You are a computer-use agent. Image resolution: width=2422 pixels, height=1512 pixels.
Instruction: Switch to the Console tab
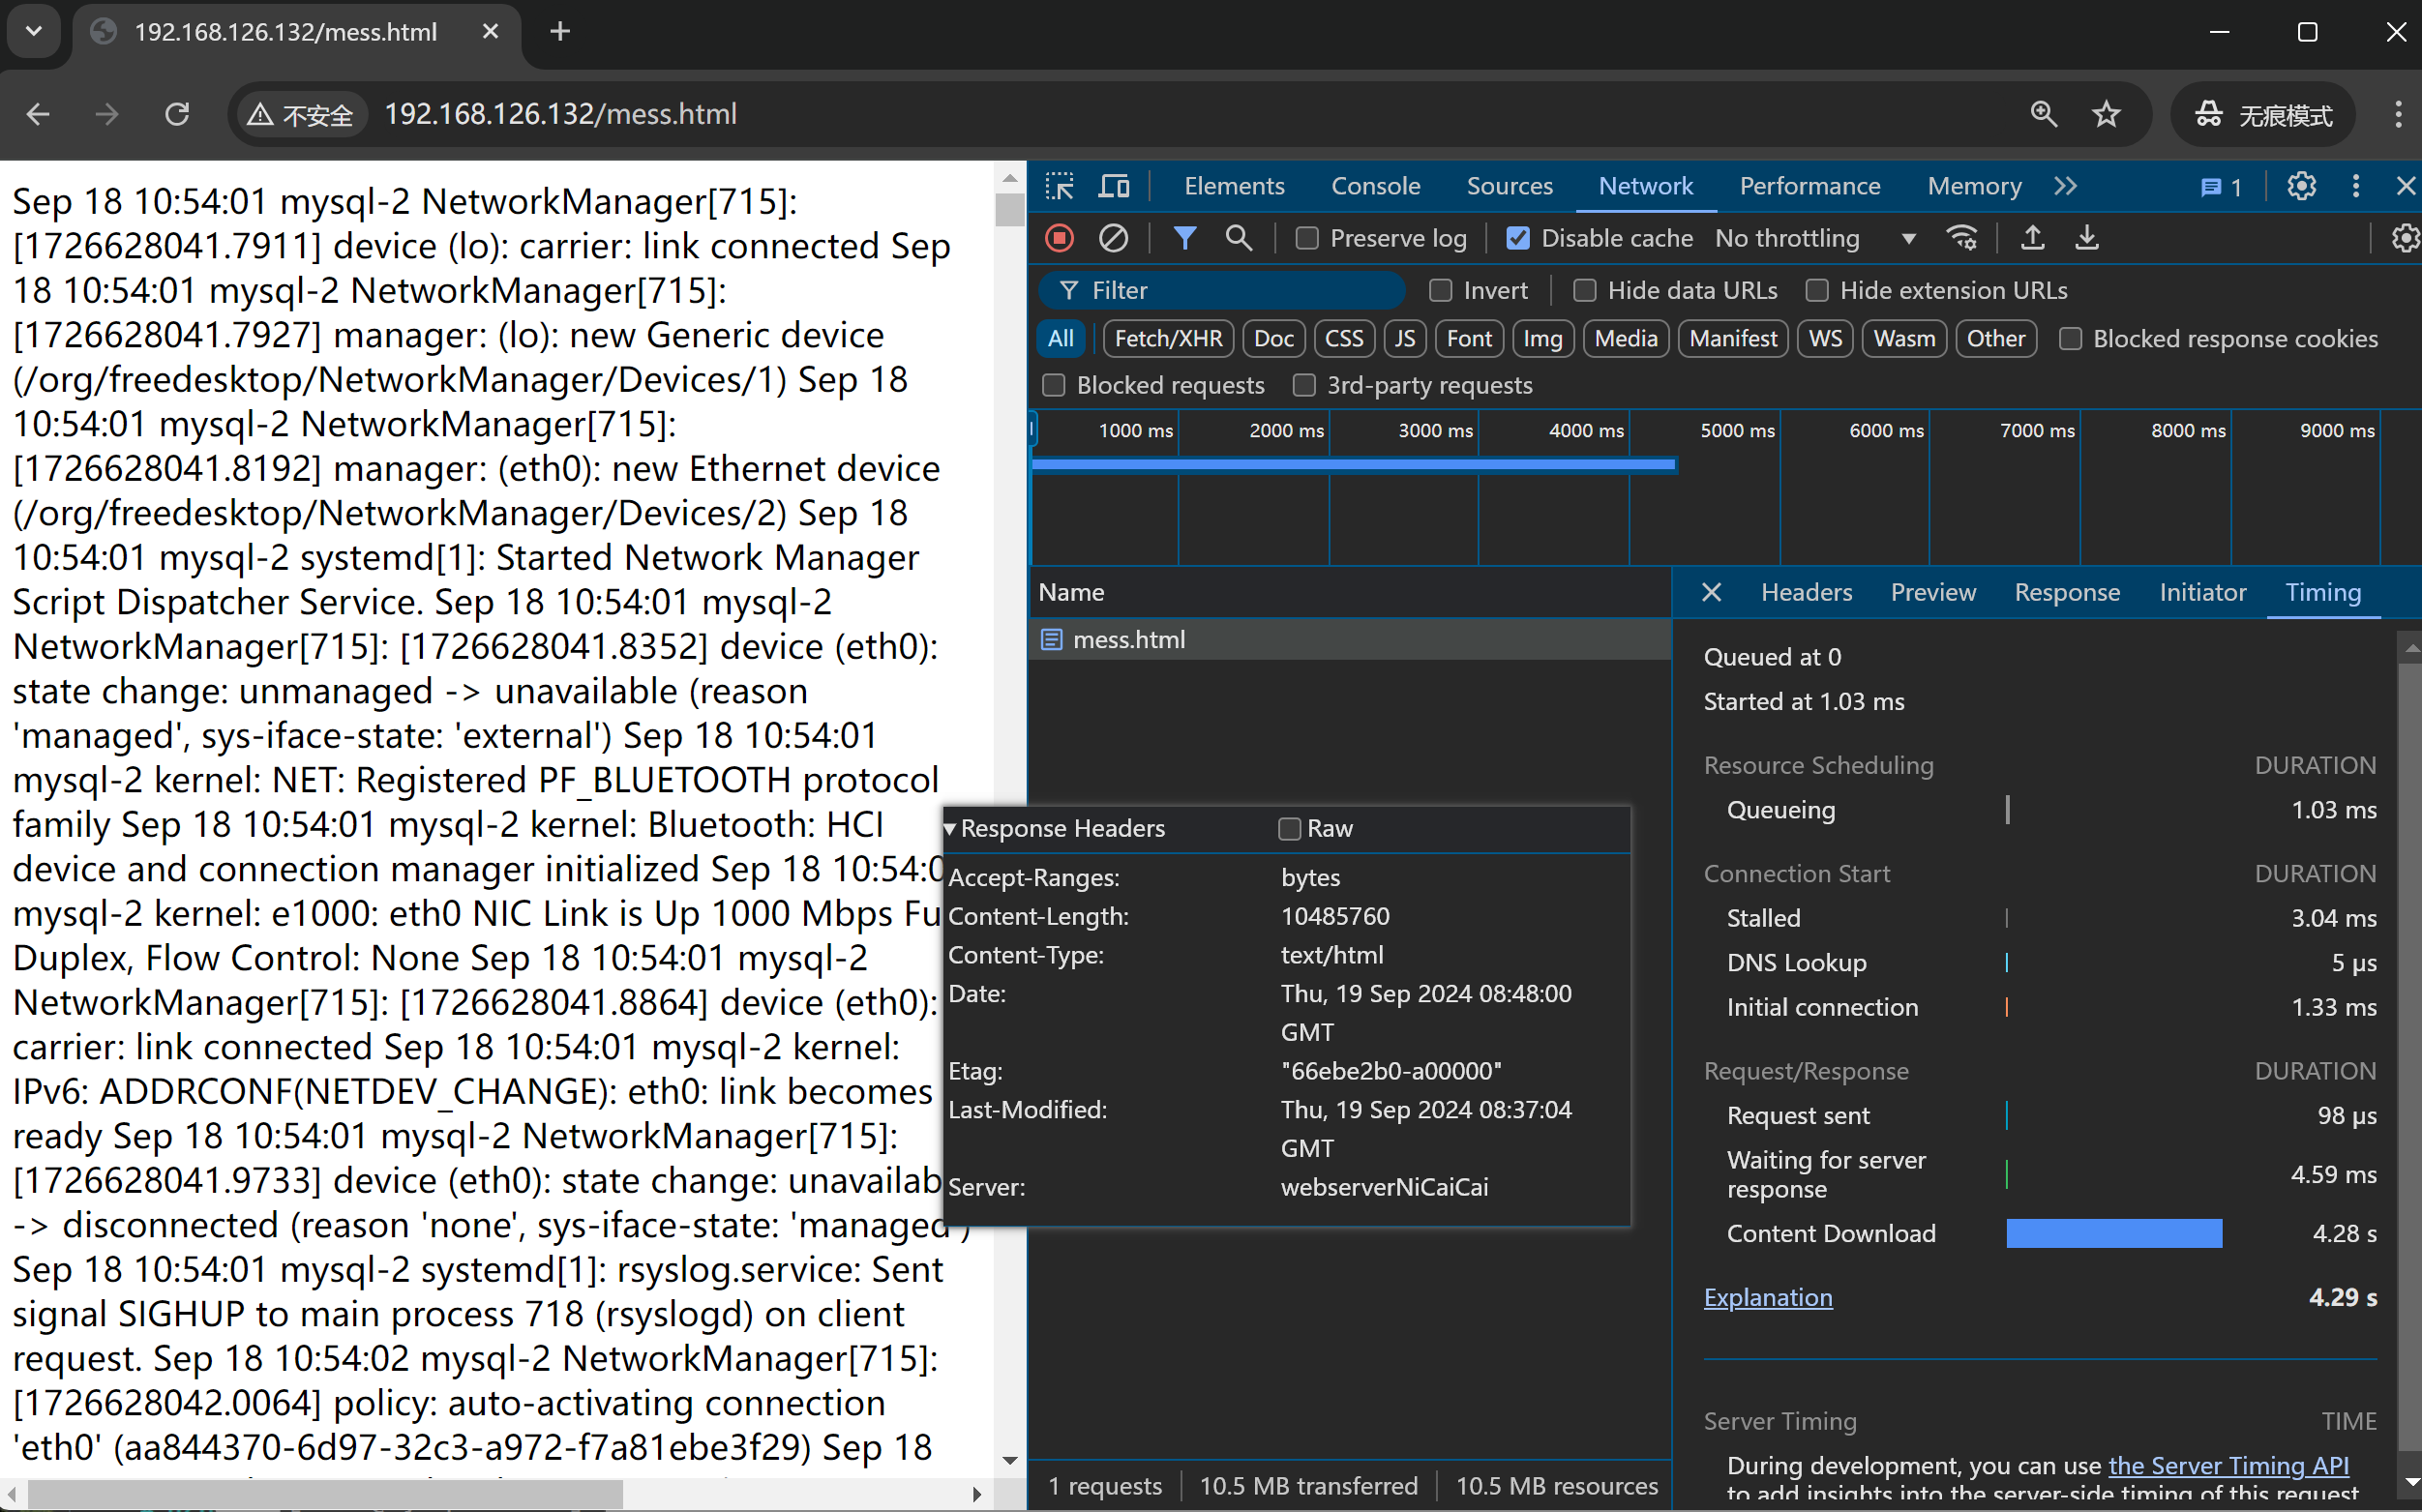point(1375,186)
